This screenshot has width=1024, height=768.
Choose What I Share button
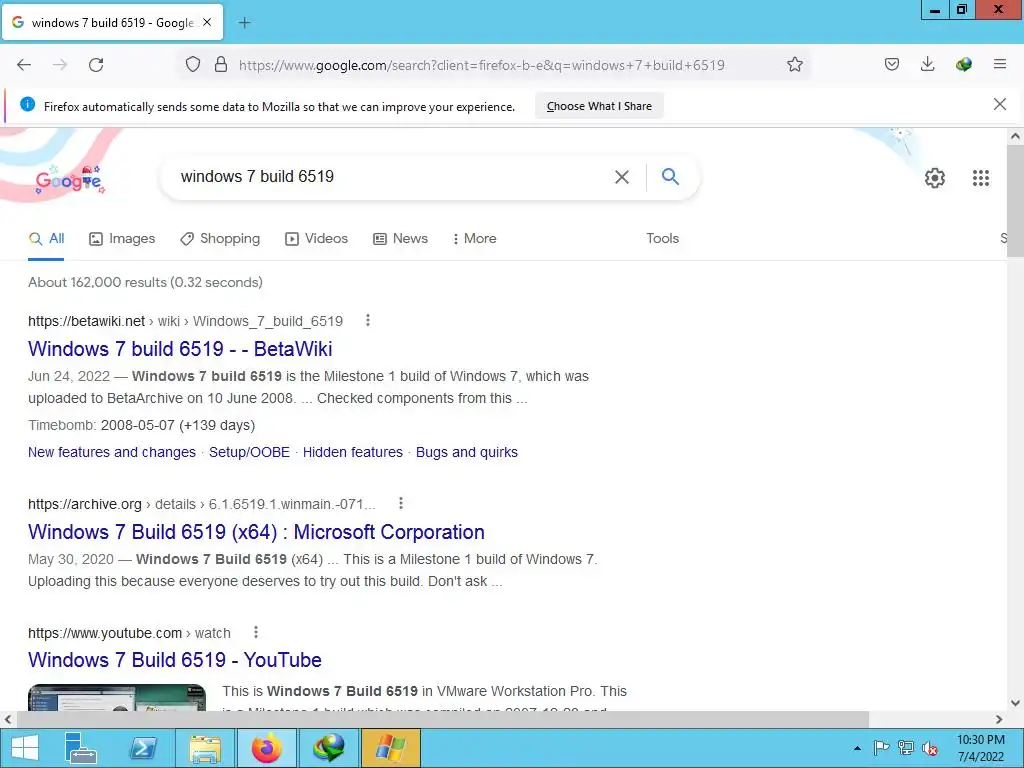click(x=600, y=106)
